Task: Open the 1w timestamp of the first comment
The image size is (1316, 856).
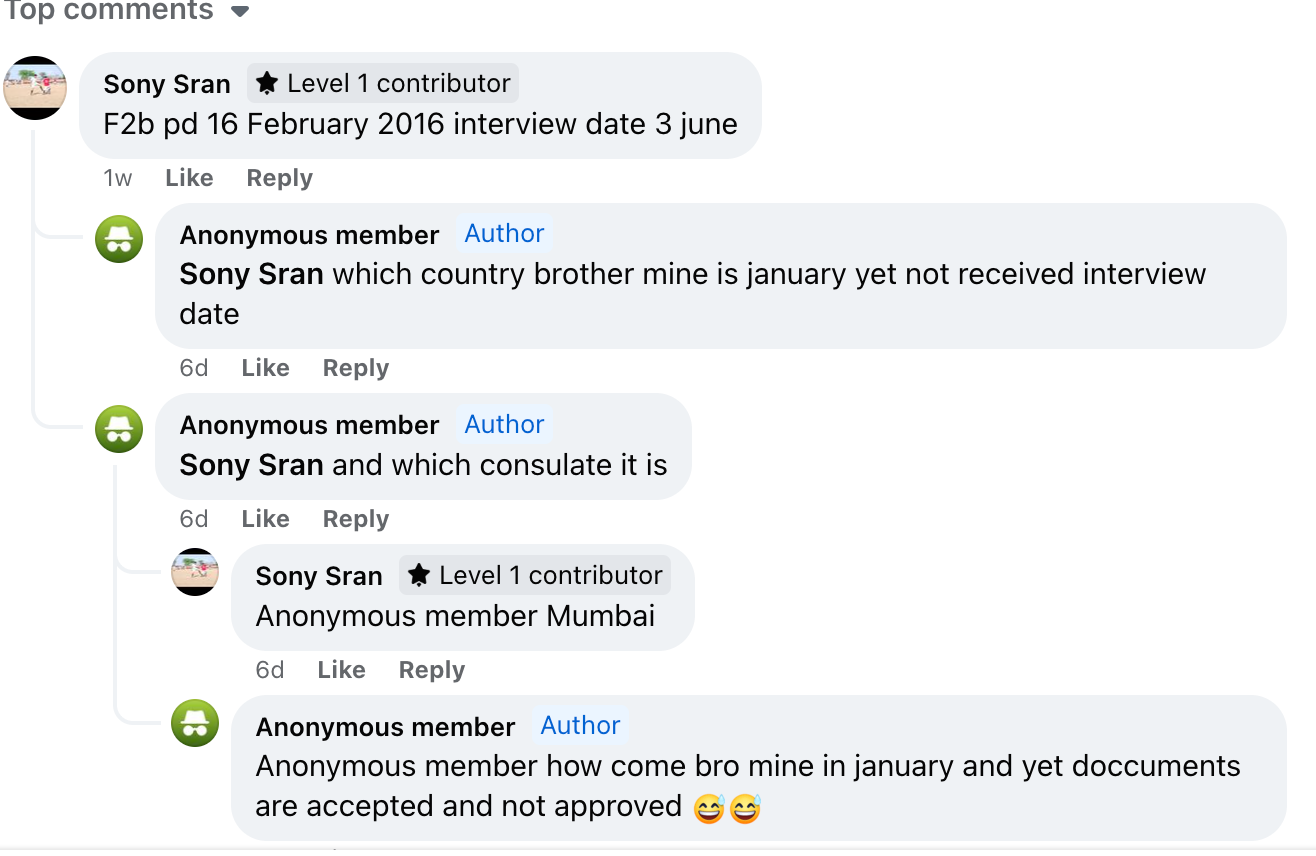Action: coord(117,178)
